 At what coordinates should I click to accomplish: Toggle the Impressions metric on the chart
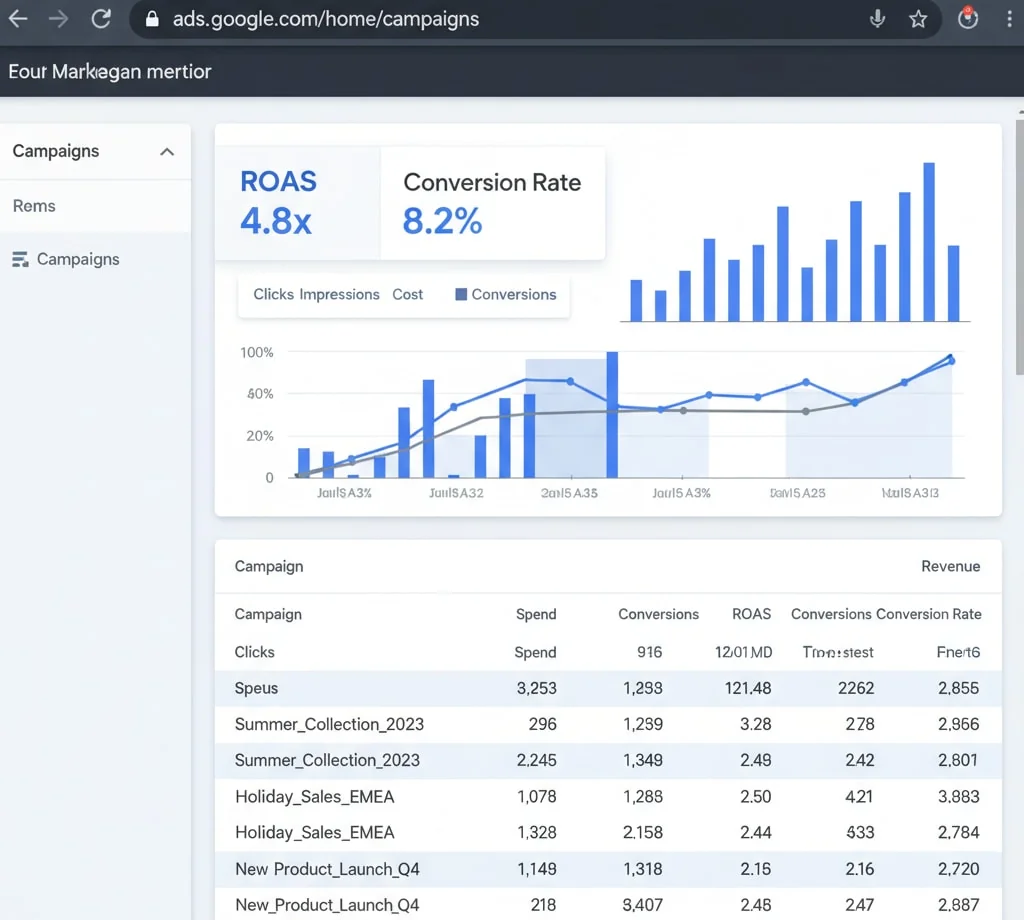[341, 294]
